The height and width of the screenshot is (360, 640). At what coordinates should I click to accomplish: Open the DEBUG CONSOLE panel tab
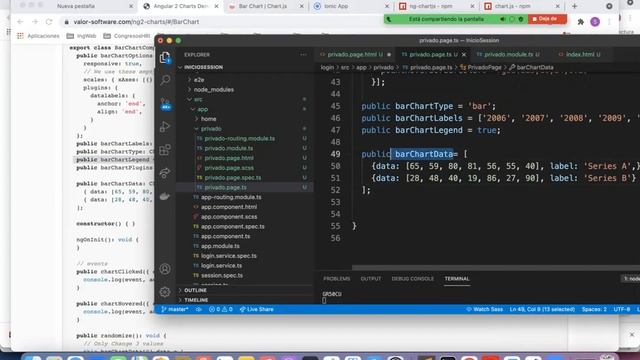click(413, 279)
